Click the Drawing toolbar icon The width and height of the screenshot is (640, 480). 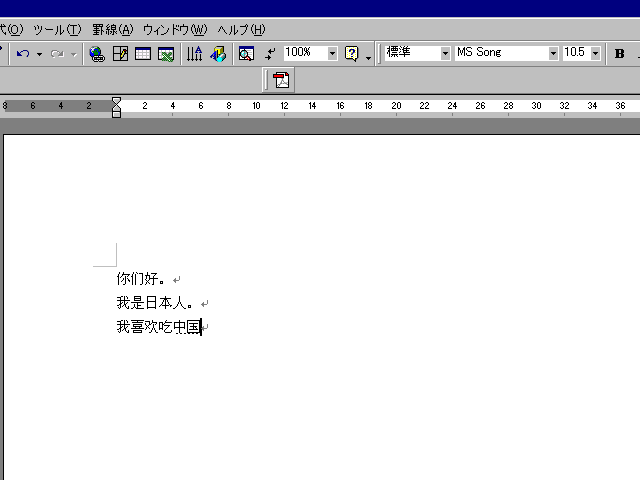coord(218,53)
